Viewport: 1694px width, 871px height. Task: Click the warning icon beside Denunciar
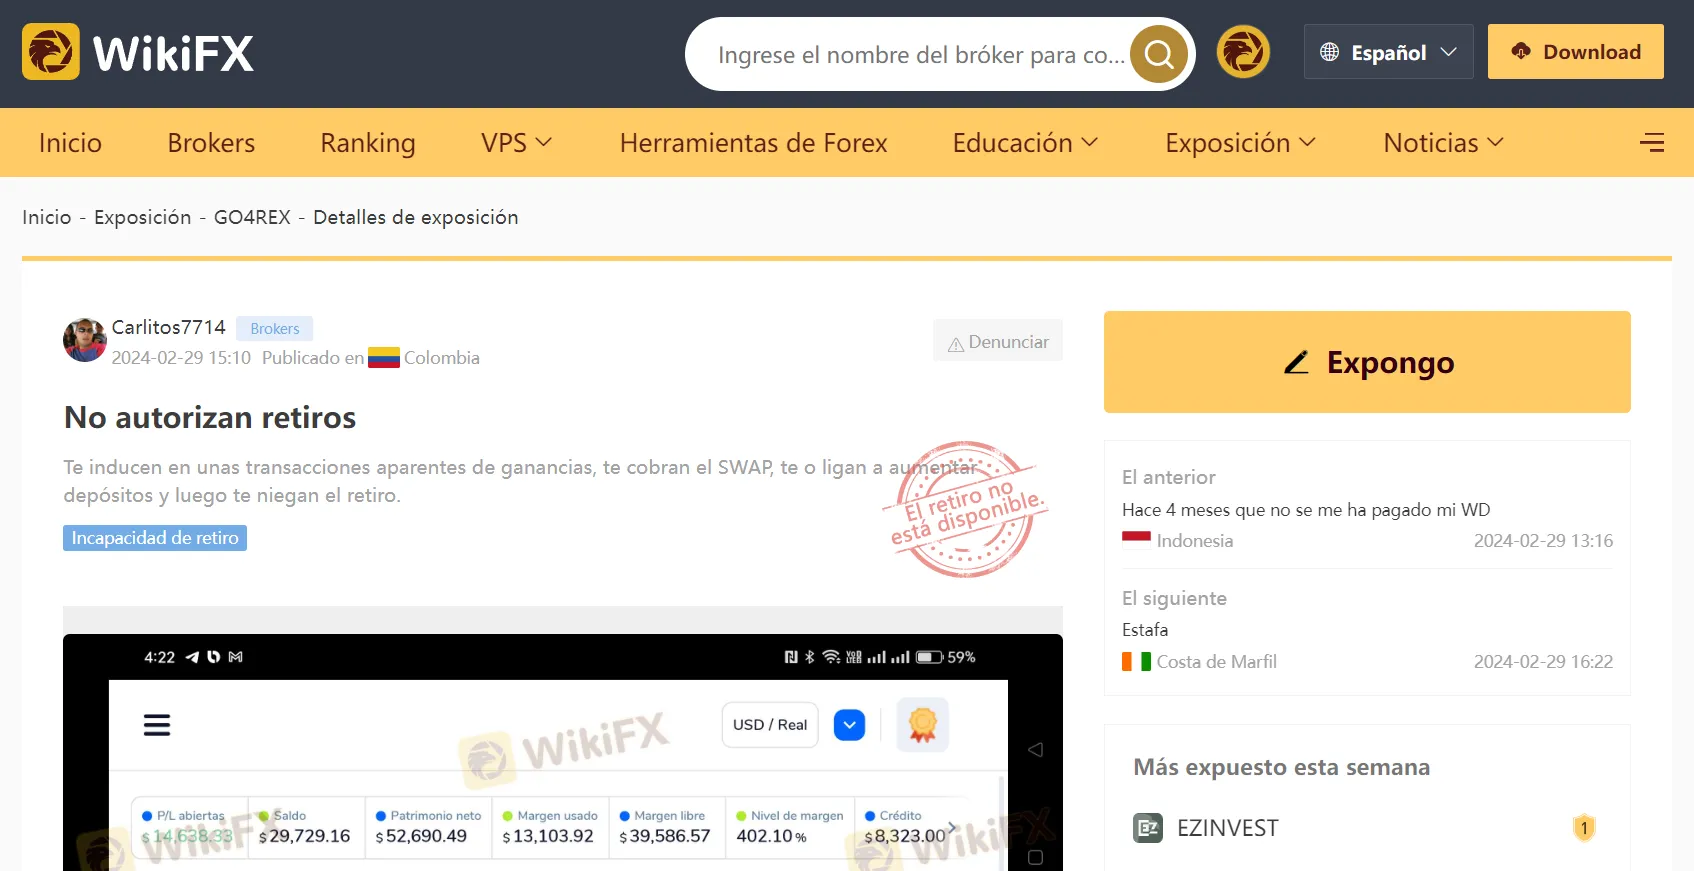(956, 344)
